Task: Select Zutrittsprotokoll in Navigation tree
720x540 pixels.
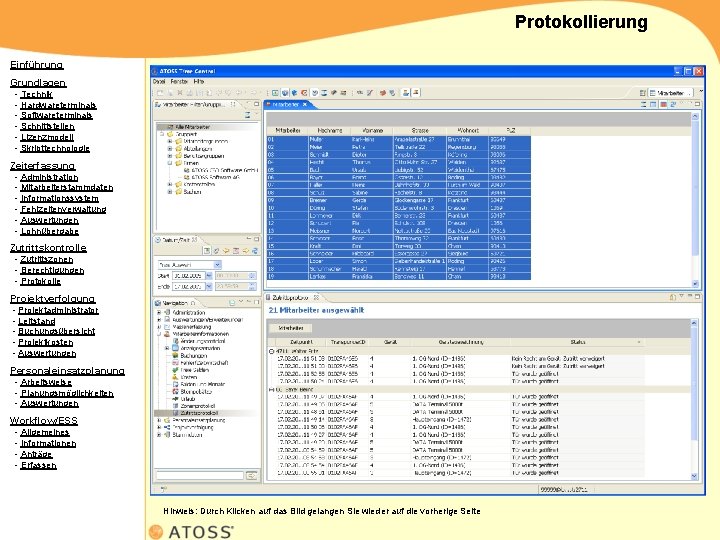Action: (x=199, y=413)
